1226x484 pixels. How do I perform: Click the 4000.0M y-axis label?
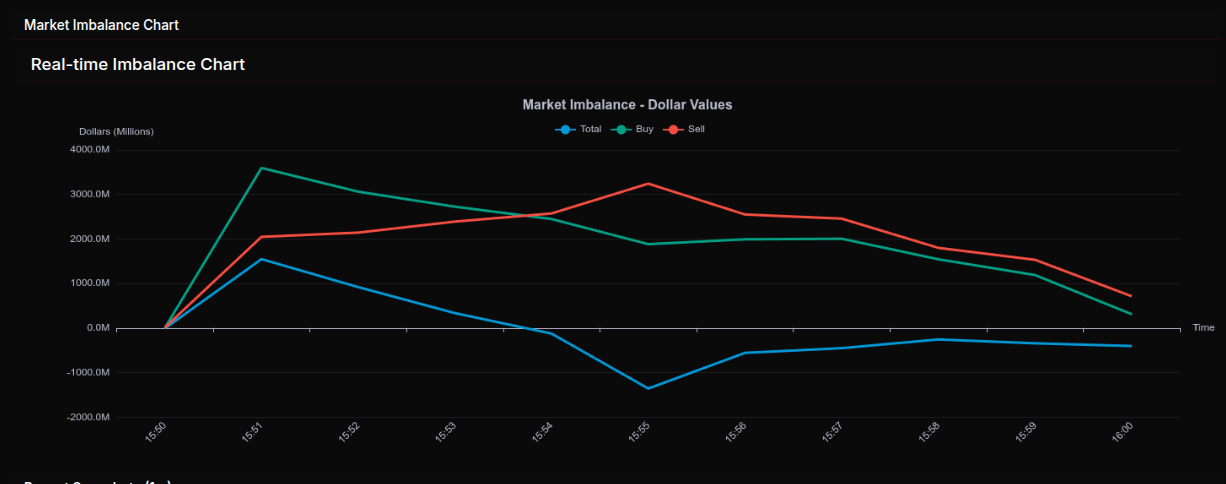click(89, 150)
